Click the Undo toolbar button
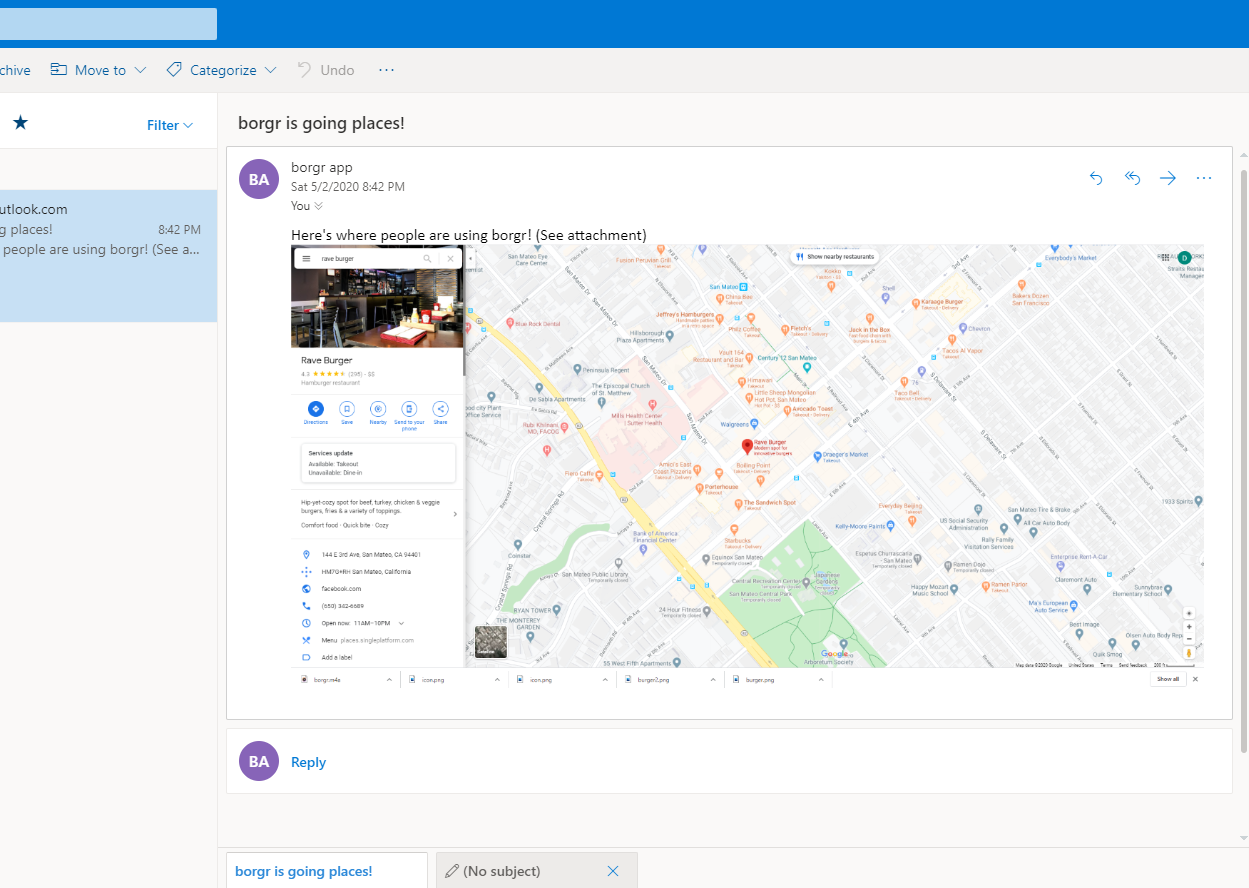Image resolution: width=1249 pixels, height=888 pixels. (x=326, y=70)
